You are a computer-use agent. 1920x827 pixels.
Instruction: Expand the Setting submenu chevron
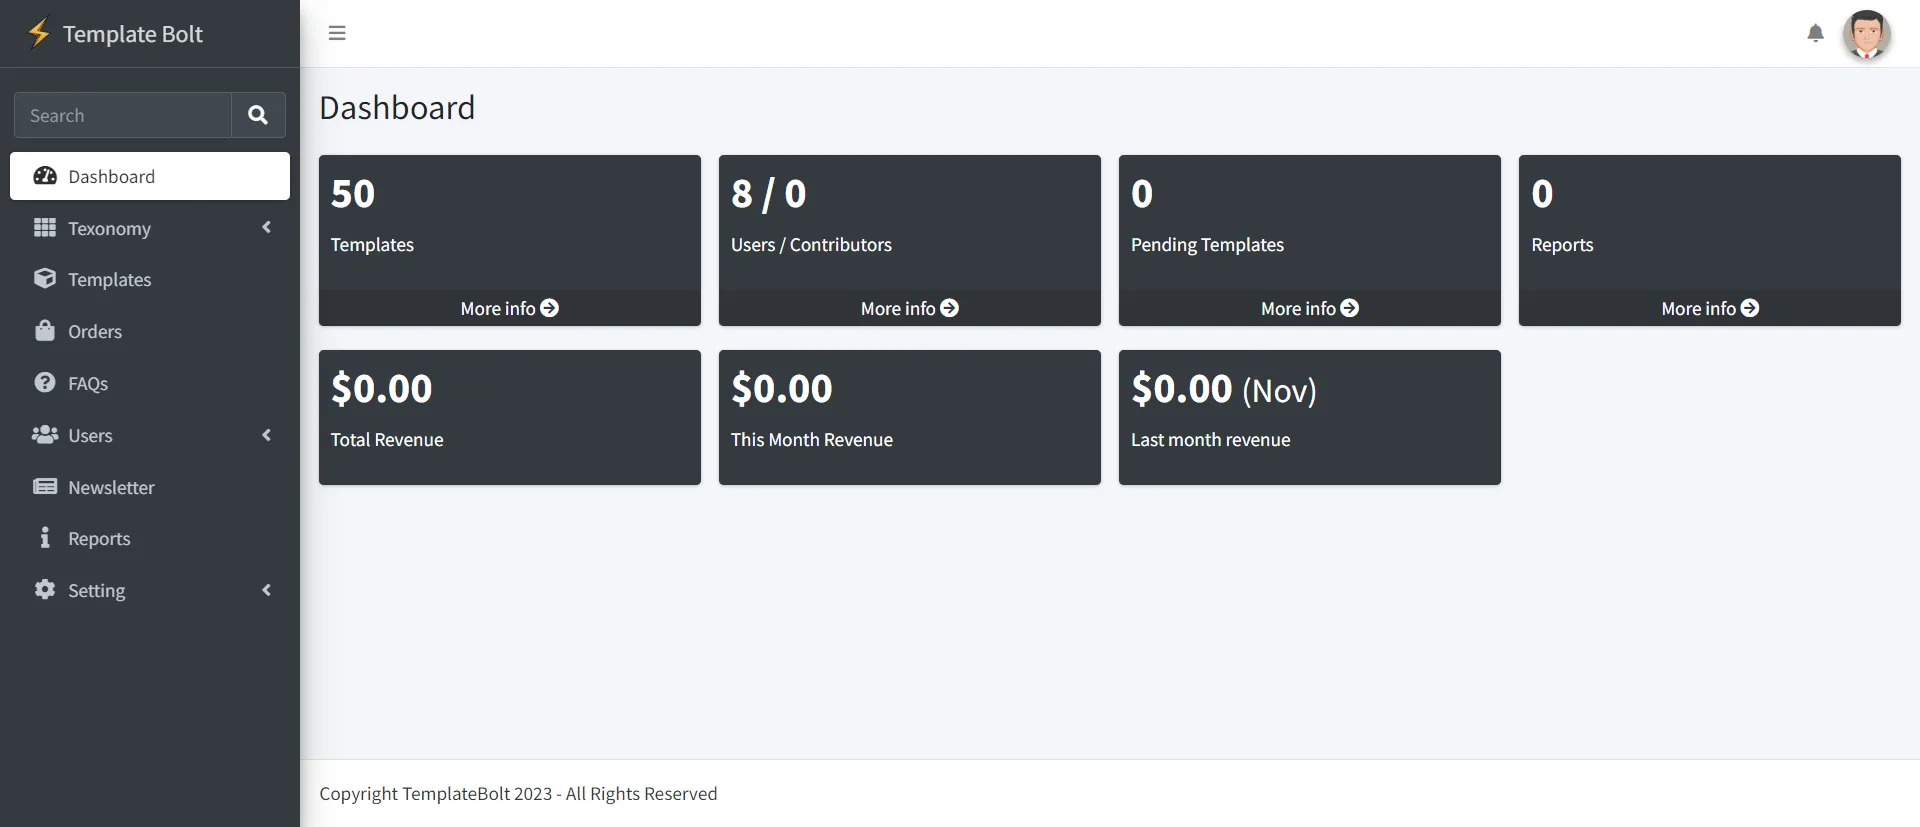pyautogui.click(x=266, y=590)
